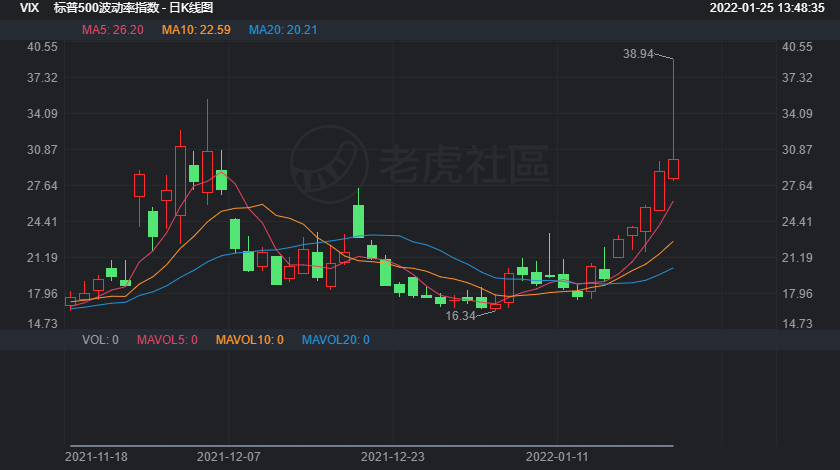Viewport: 840px width, 470px height.
Task: Click the 38.94 high price label
Action: click(638, 54)
